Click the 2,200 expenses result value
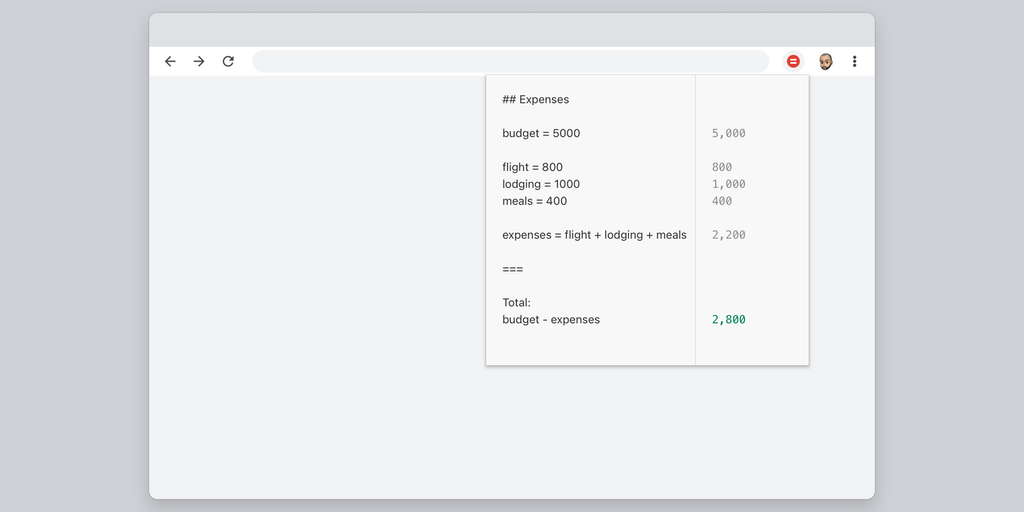 coord(729,235)
